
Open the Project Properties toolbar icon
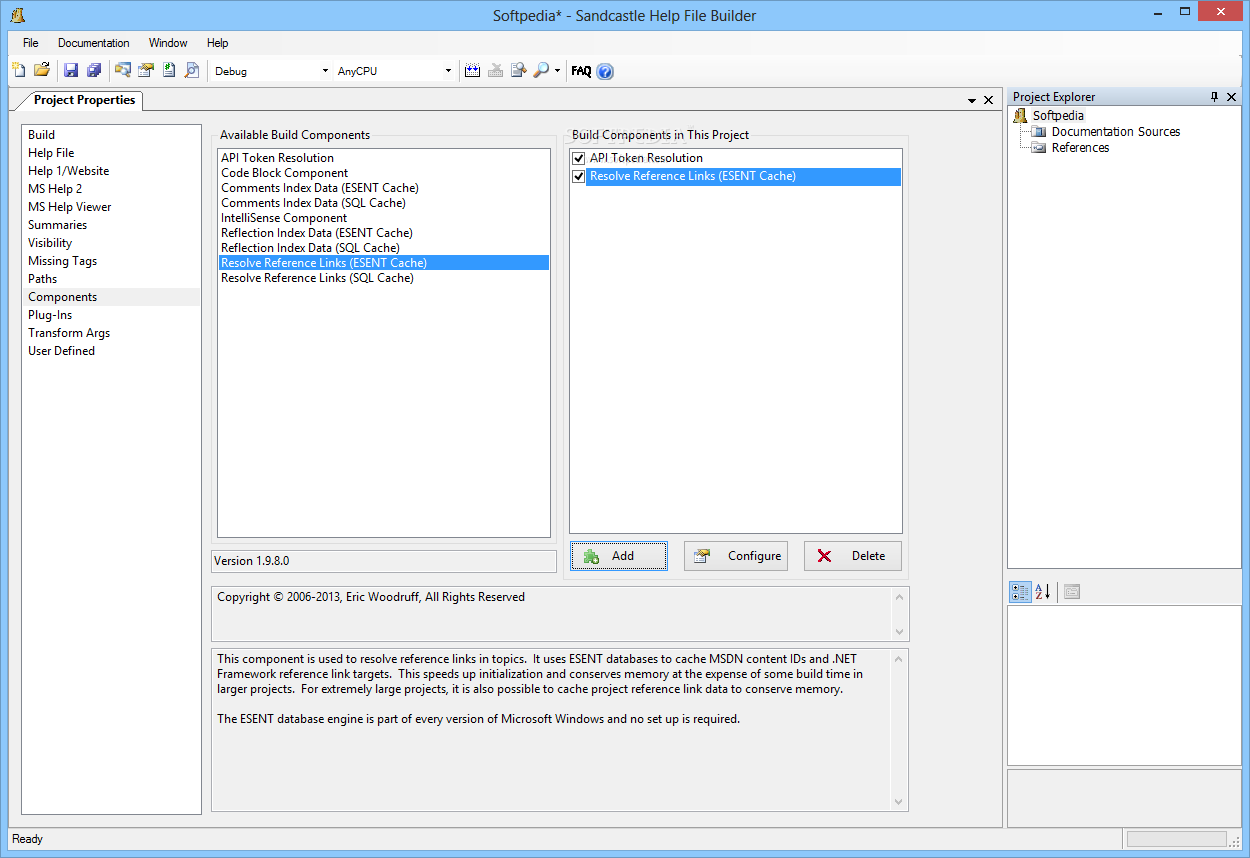pyautogui.click(x=146, y=70)
